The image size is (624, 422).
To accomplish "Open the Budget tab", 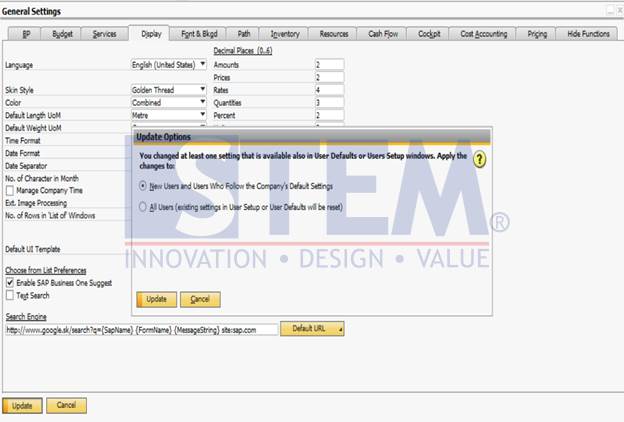I will (x=62, y=34).
